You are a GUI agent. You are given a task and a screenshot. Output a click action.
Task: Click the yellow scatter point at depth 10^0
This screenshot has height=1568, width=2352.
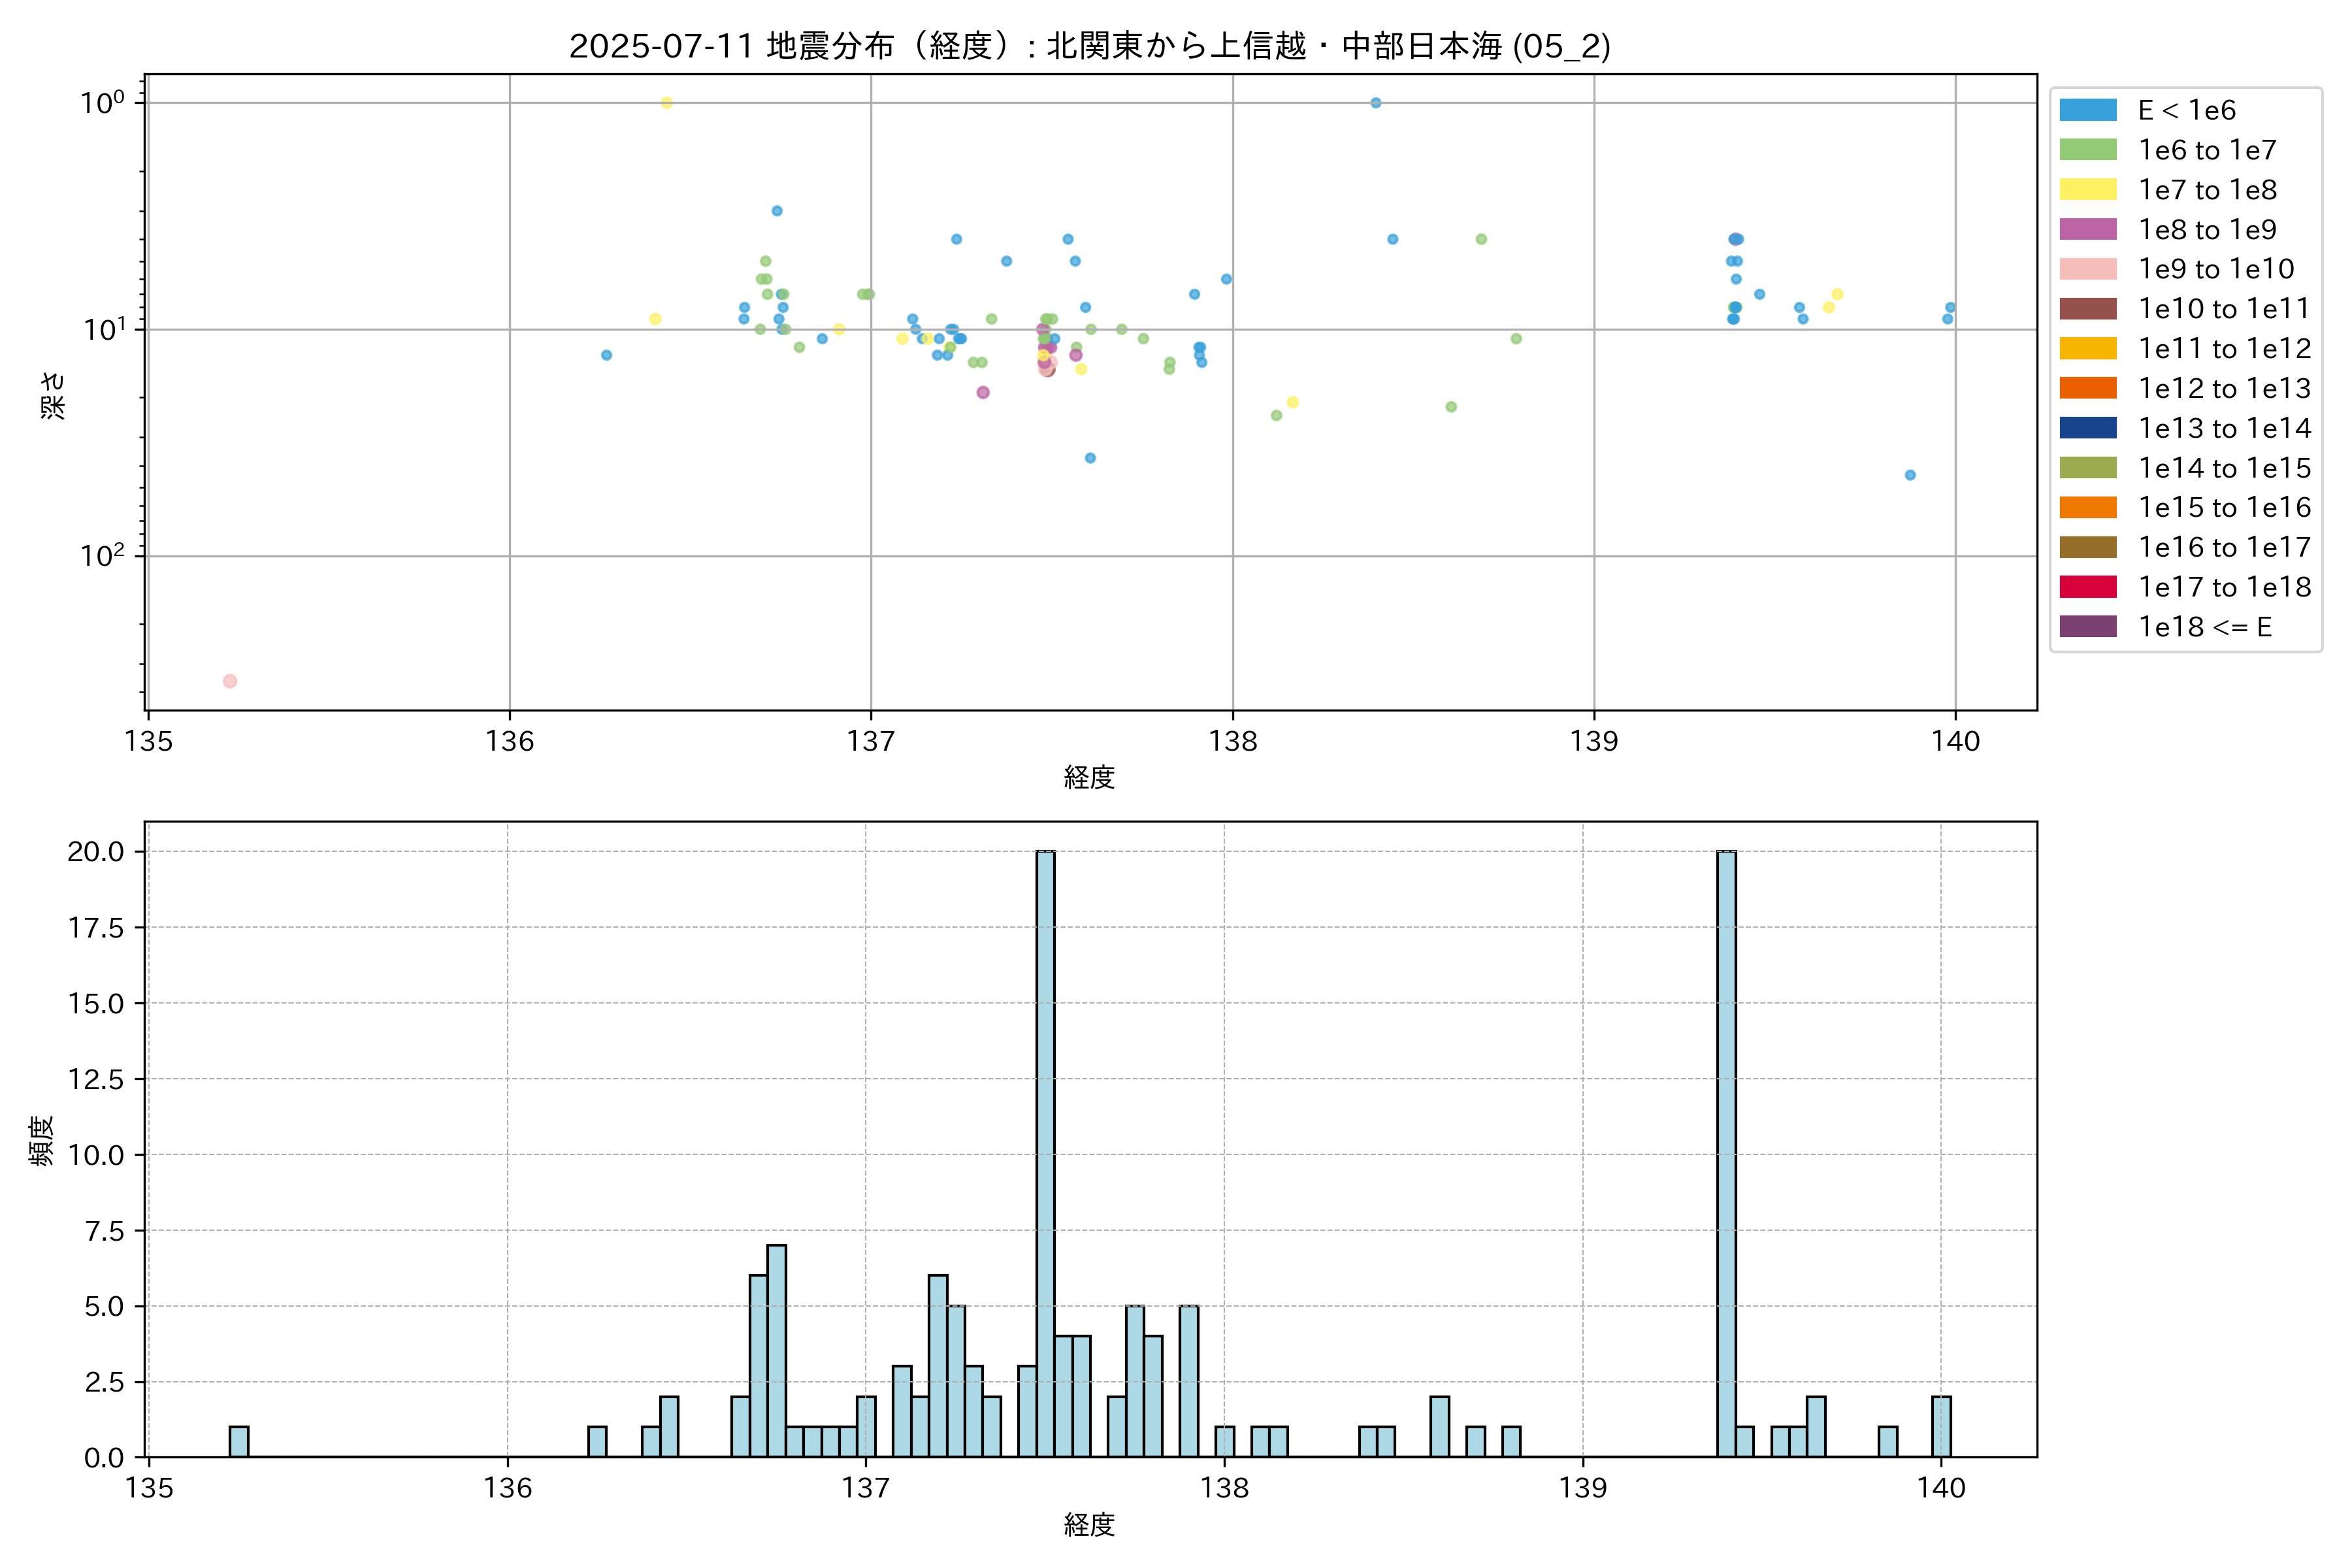tap(667, 103)
